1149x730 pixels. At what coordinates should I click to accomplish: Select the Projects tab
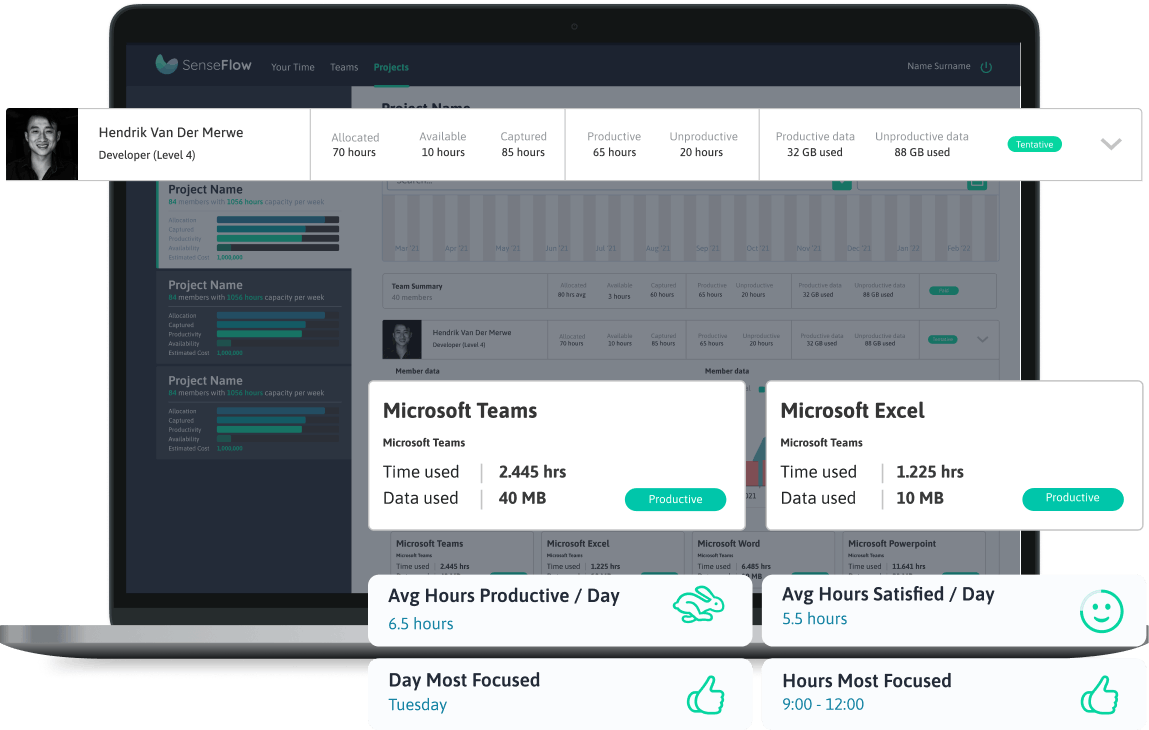pyautogui.click(x=391, y=67)
